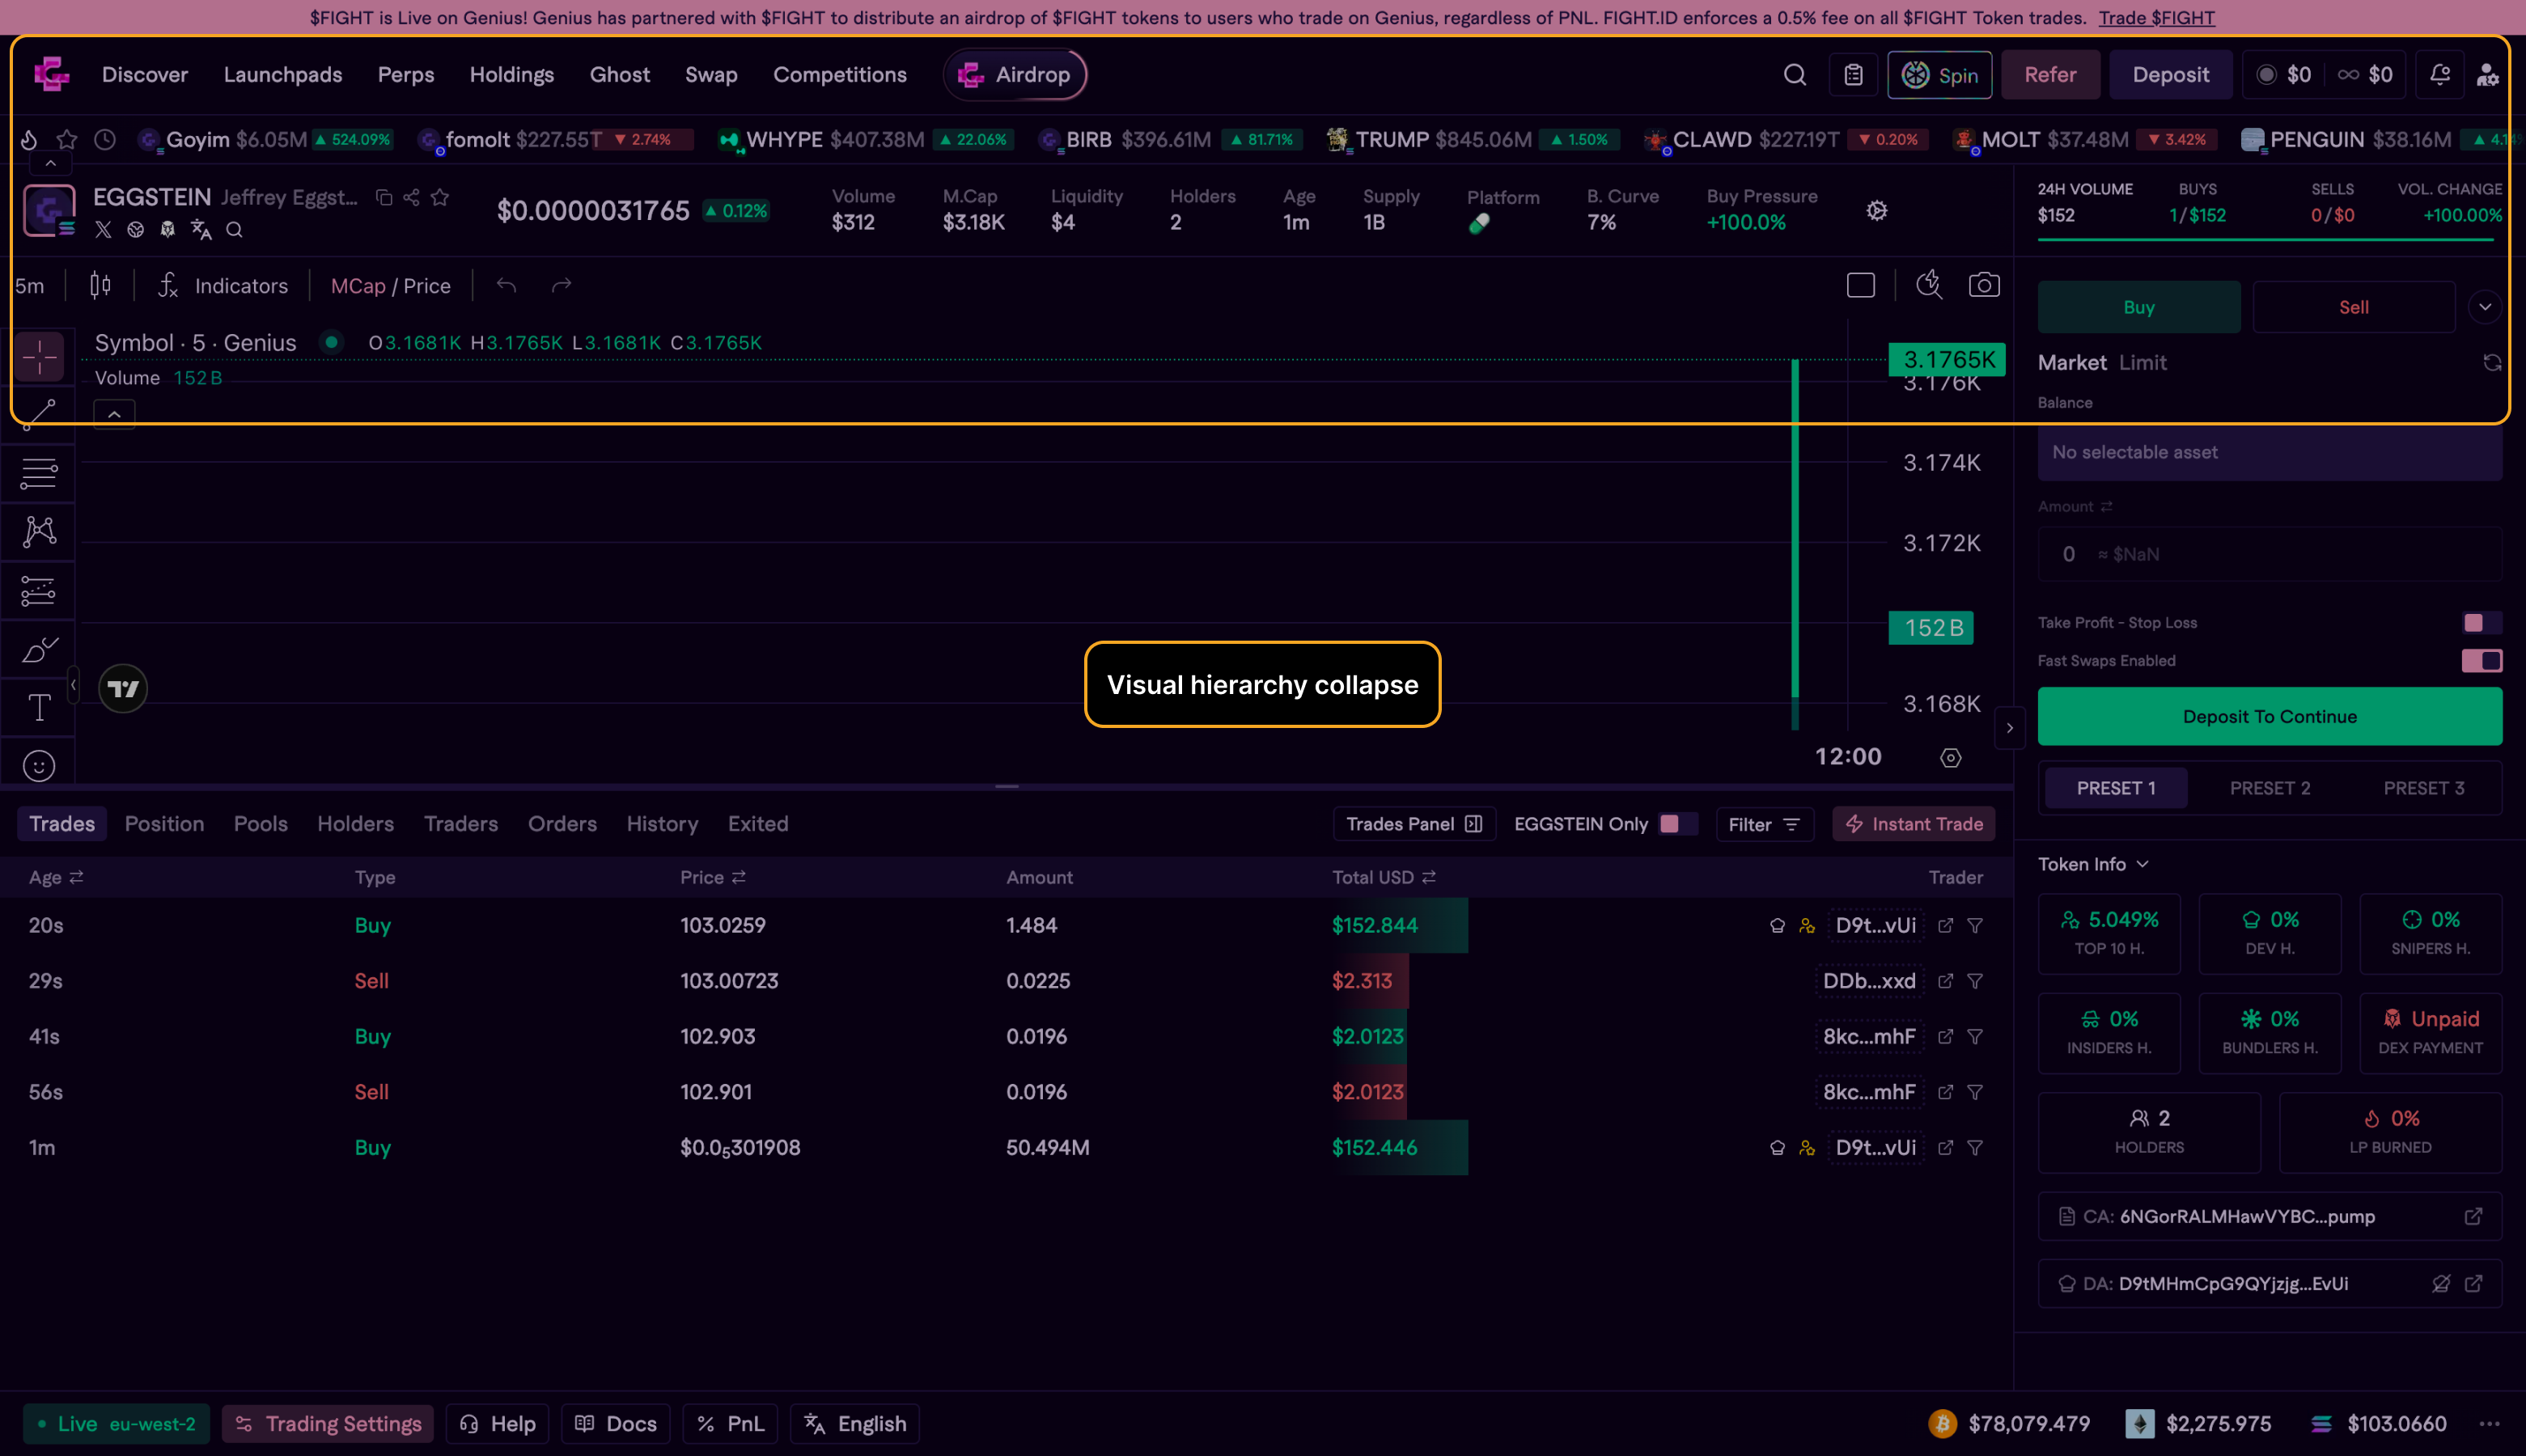Take a chart snapshot with camera icon
This screenshot has width=2526, height=1456.
(x=1984, y=286)
